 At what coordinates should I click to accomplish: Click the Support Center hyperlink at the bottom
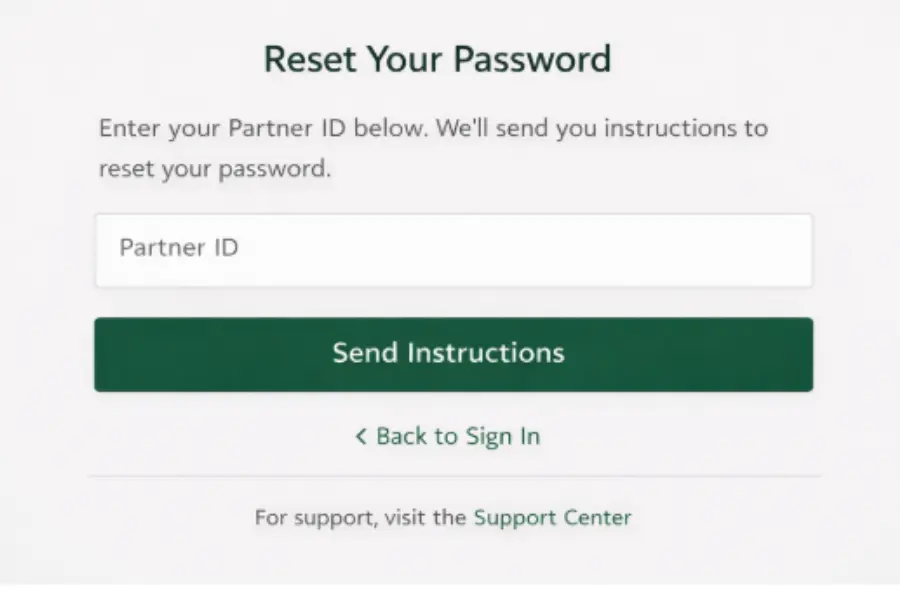point(552,517)
